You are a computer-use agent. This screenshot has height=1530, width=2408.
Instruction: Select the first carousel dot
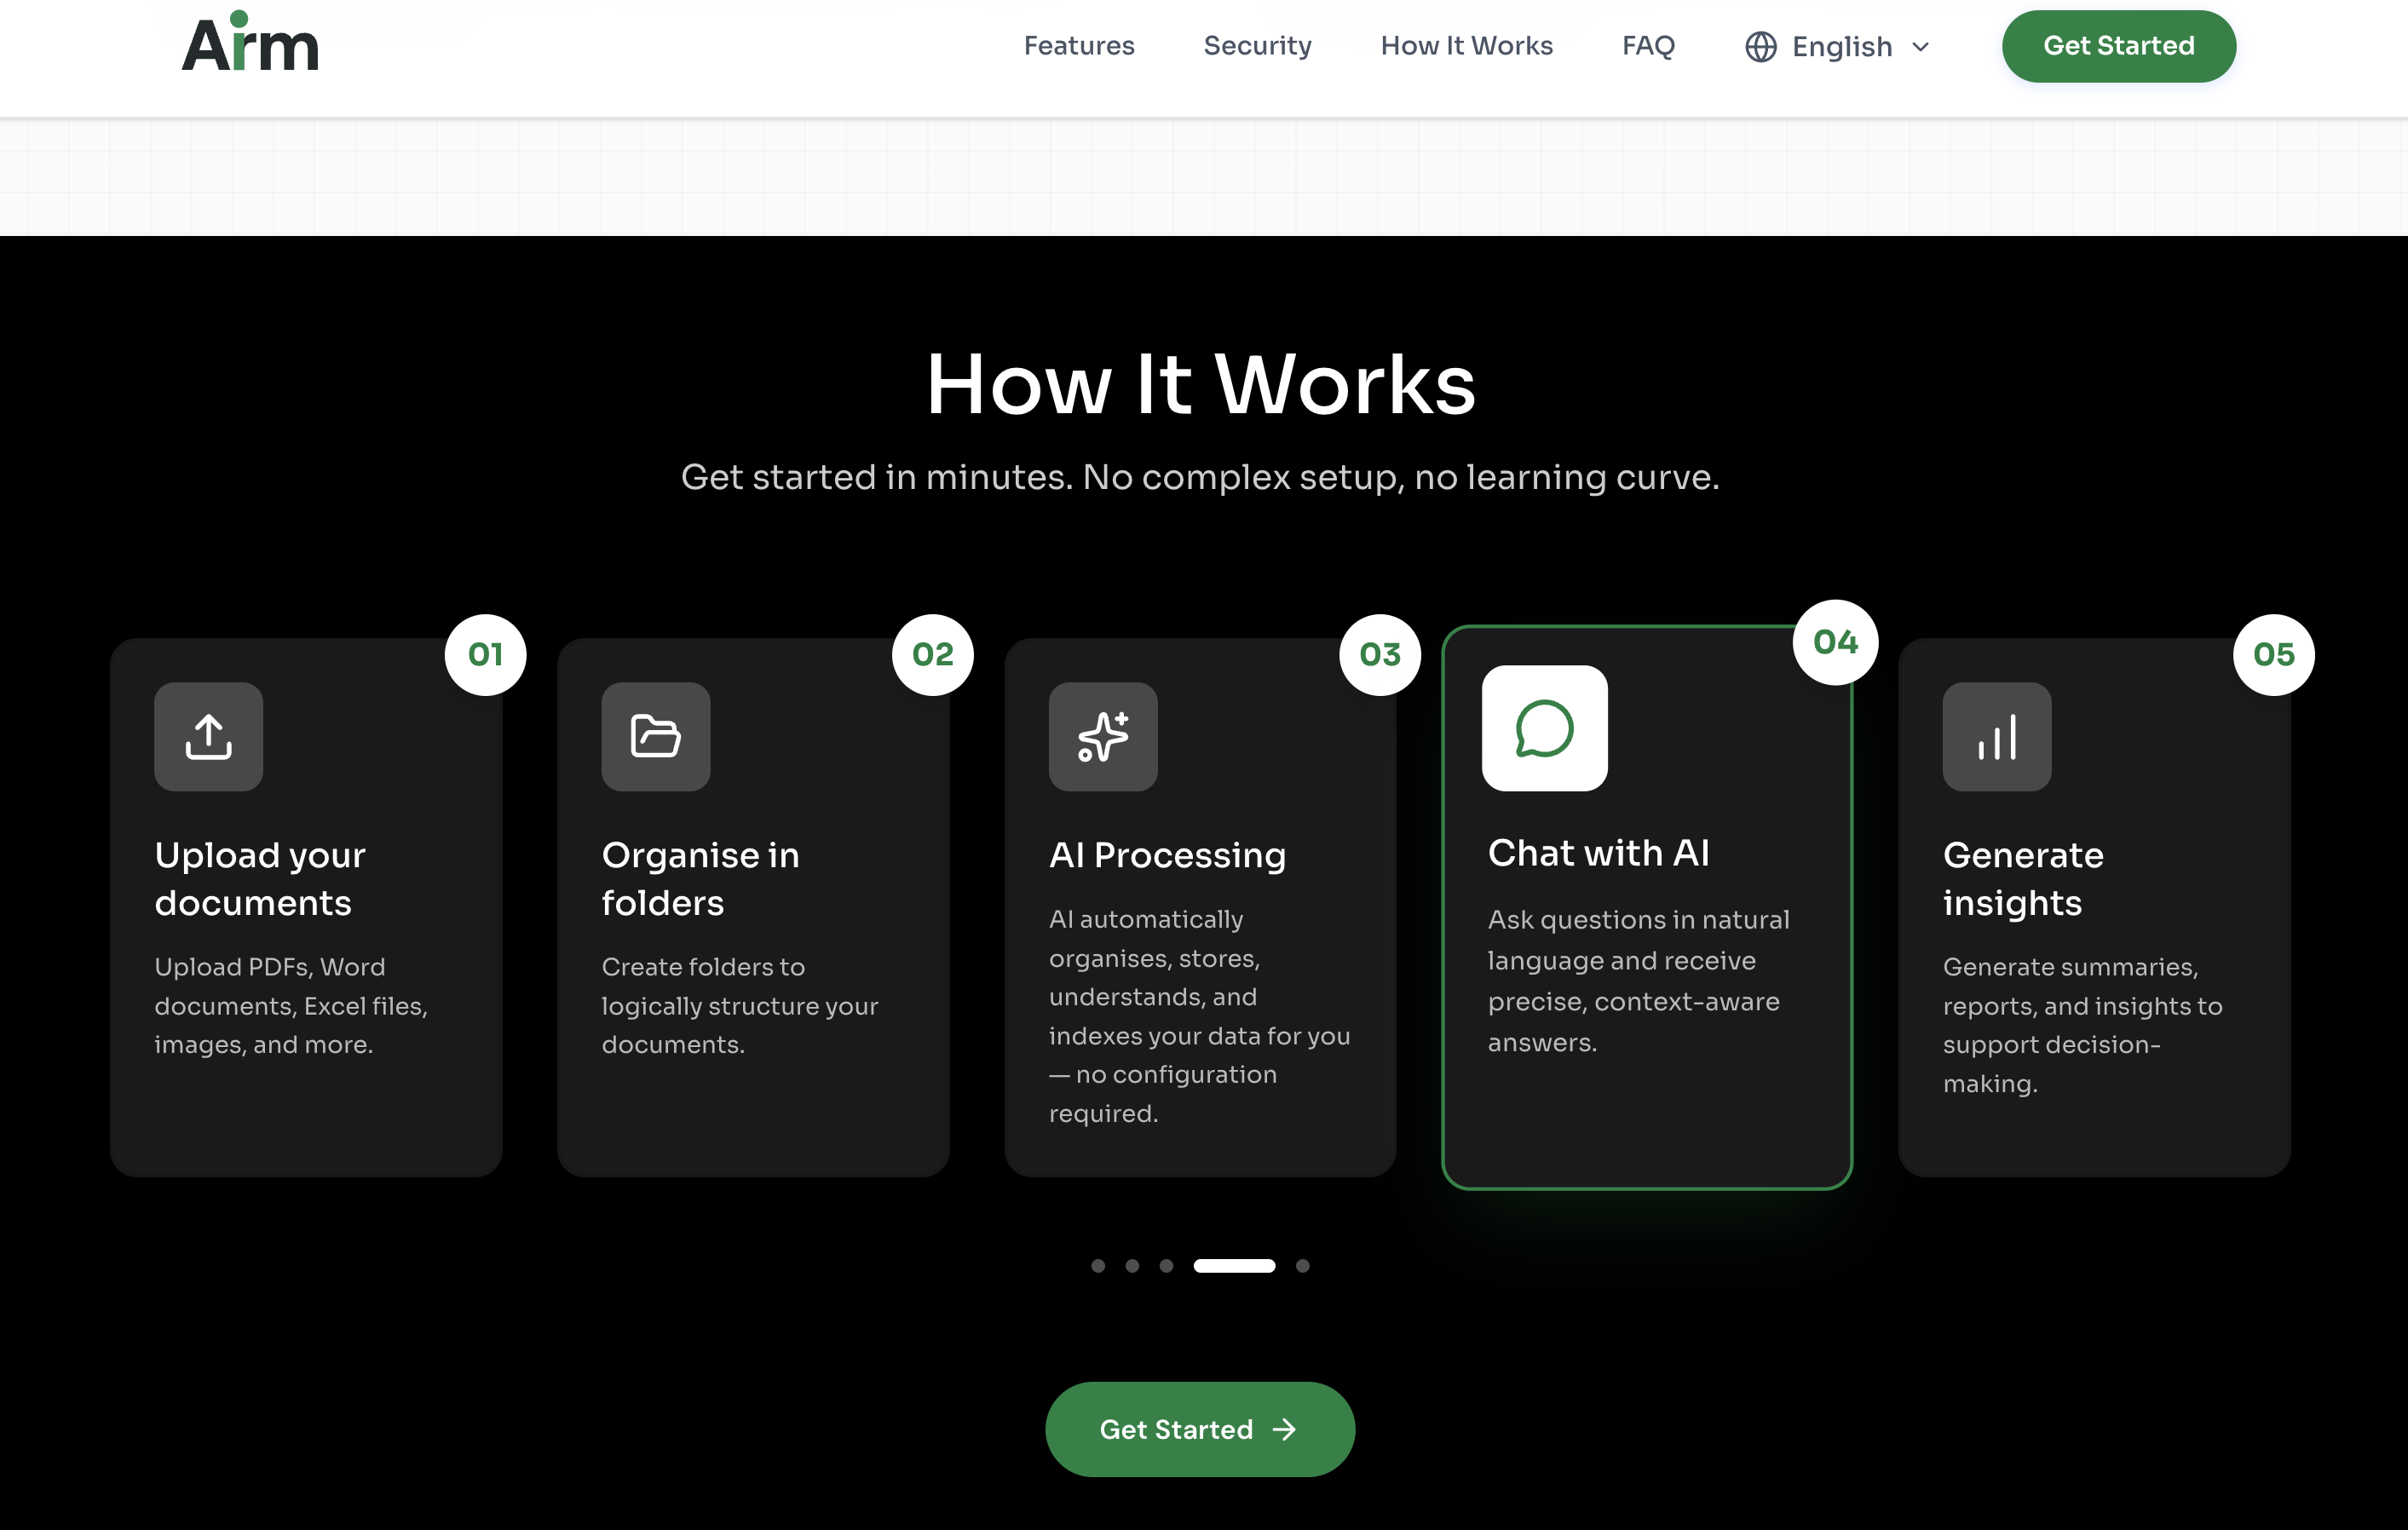click(x=1098, y=1266)
